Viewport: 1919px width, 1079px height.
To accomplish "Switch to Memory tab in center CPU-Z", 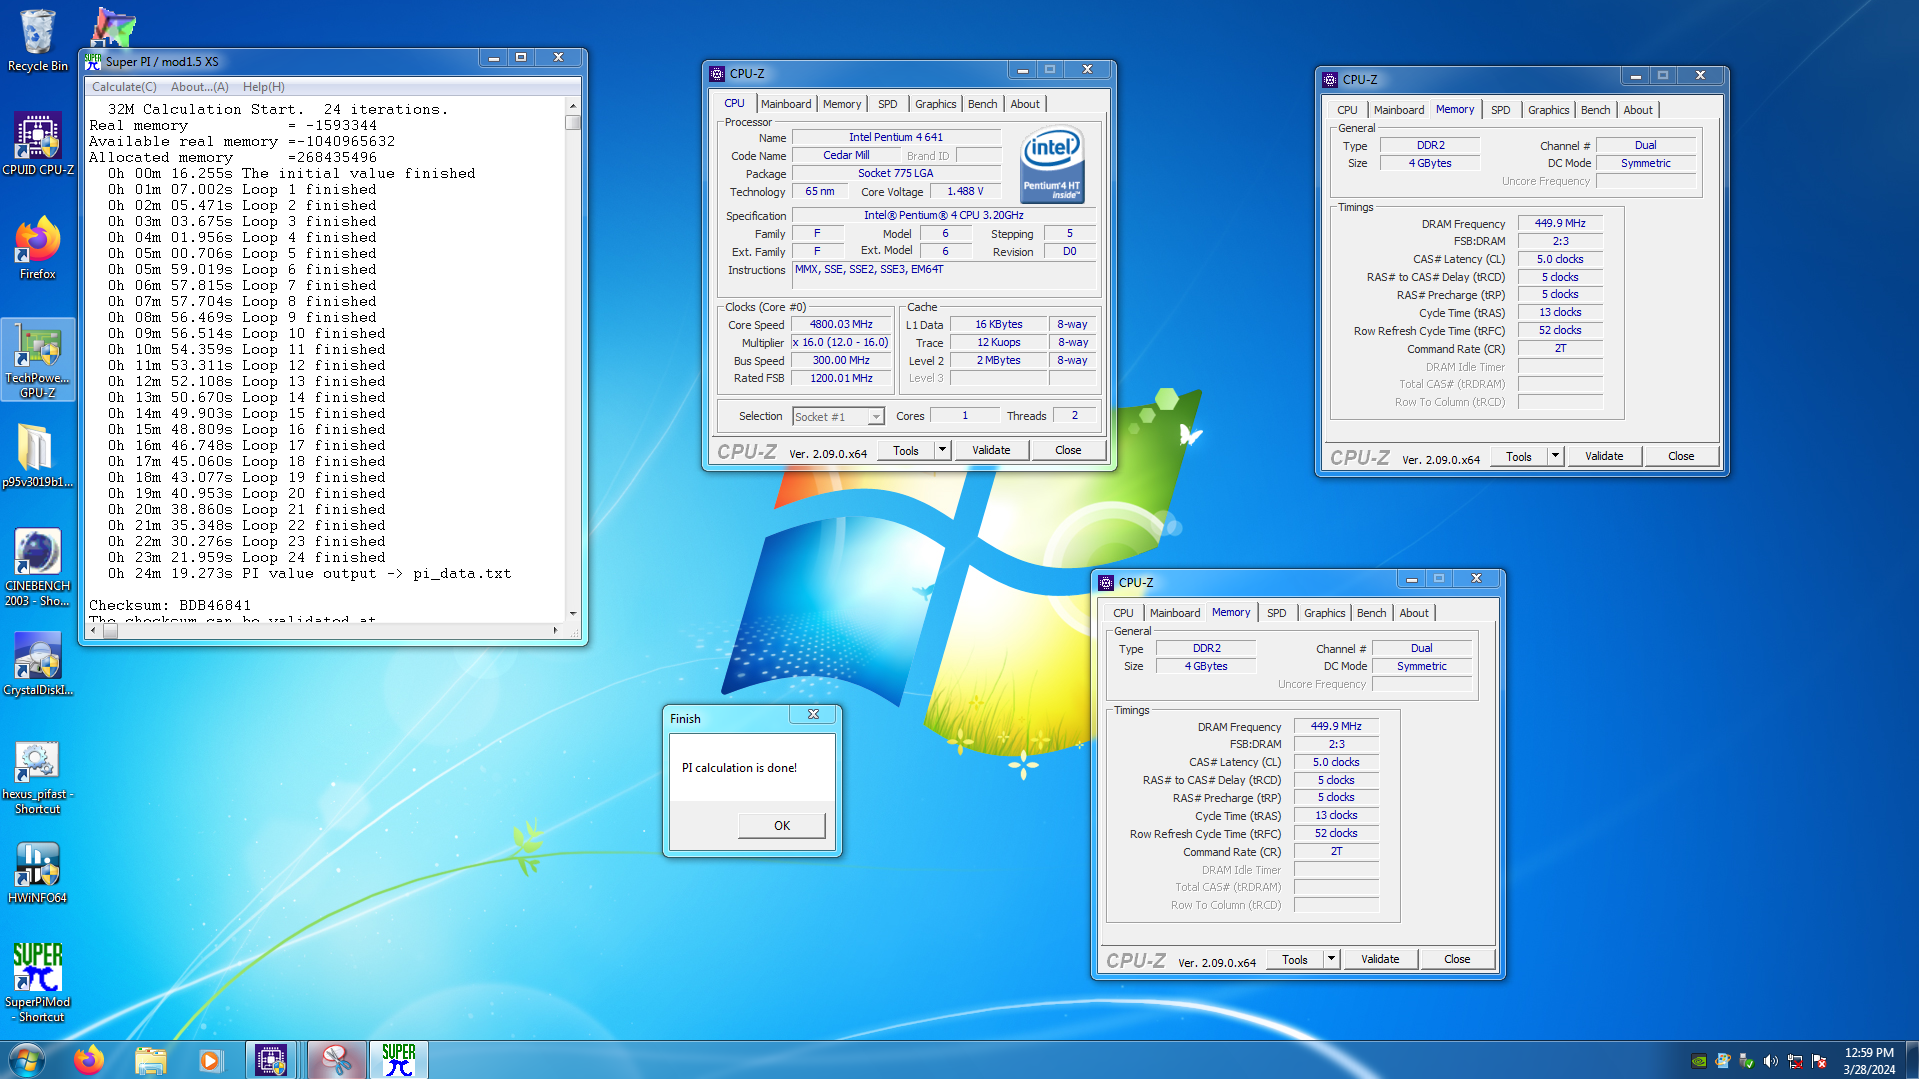I will (842, 104).
